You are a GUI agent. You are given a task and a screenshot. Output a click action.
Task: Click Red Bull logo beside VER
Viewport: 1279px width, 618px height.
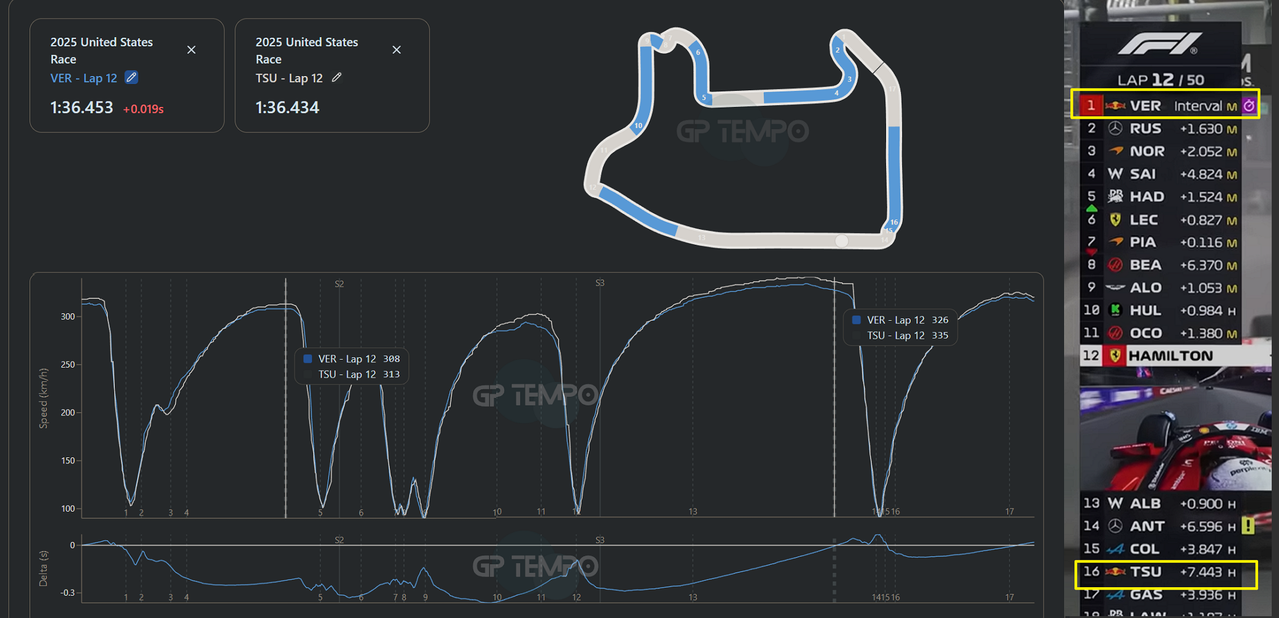pyautogui.click(x=1115, y=105)
